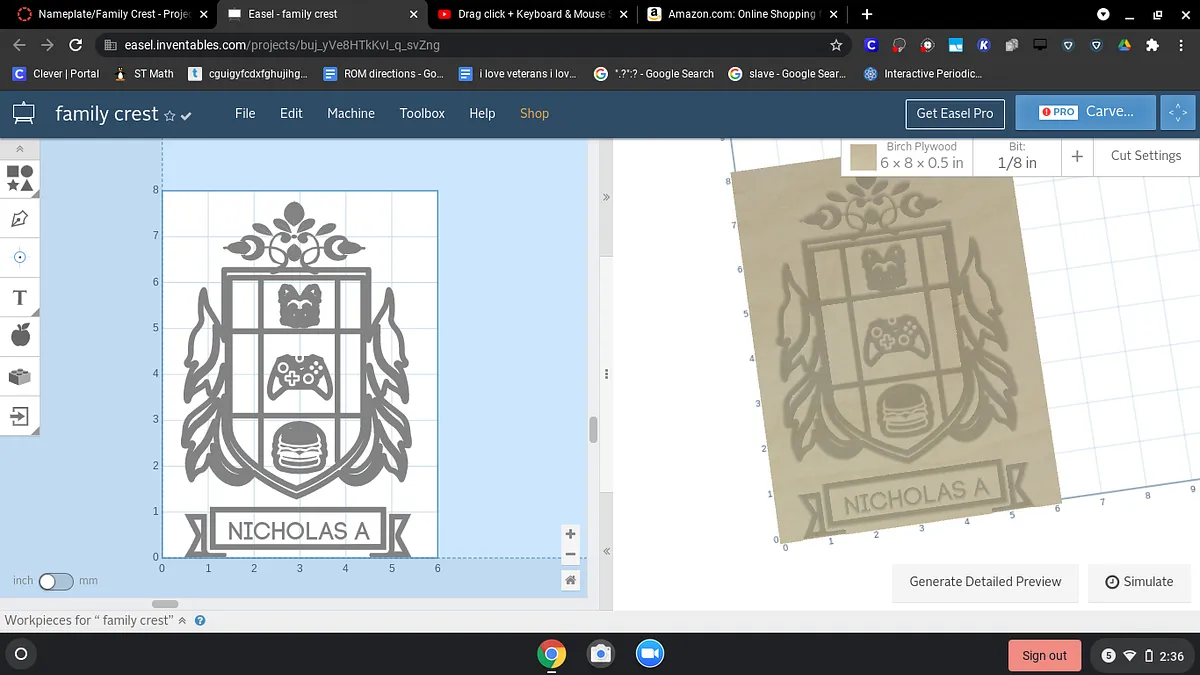1200x675 pixels.
Task: Reload the page
Action: 75,45
